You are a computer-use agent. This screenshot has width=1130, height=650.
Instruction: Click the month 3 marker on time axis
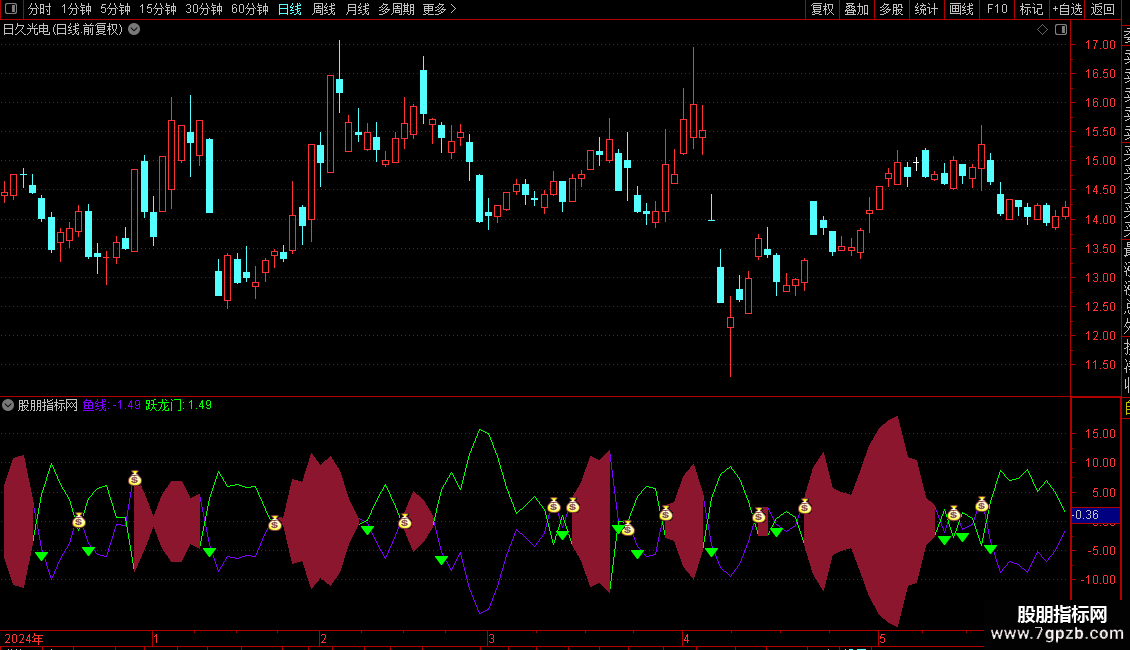coord(491,638)
